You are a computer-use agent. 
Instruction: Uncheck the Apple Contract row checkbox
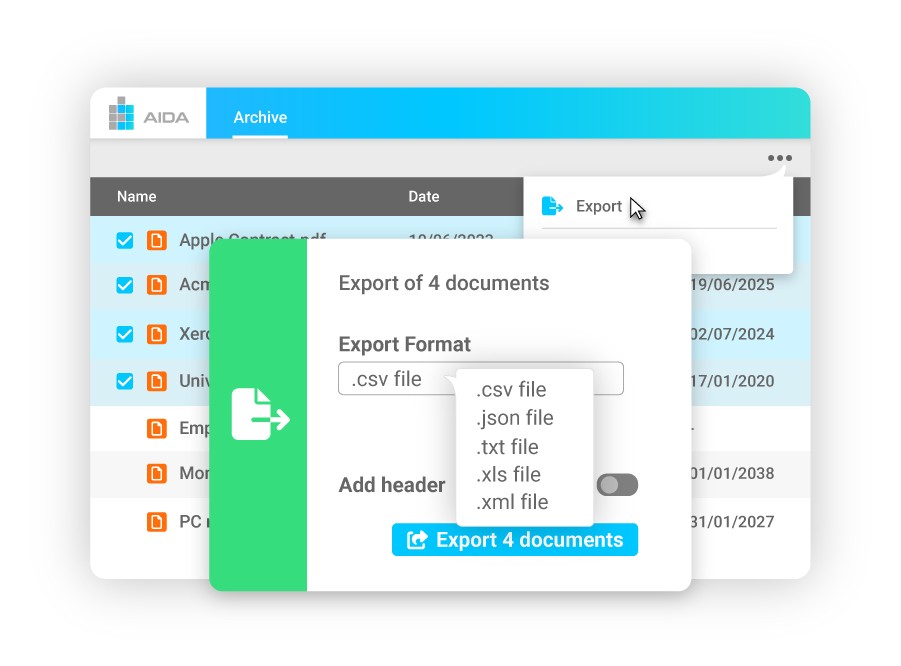click(125, 240)
